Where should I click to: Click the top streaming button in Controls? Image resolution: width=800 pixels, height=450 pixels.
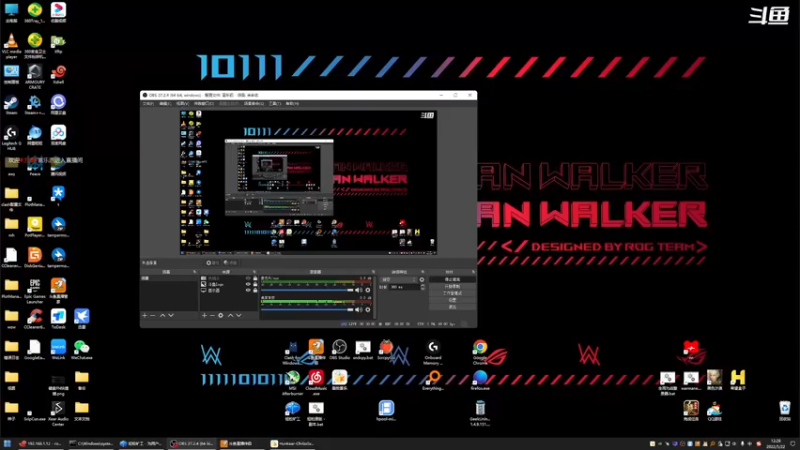[452, 280]
